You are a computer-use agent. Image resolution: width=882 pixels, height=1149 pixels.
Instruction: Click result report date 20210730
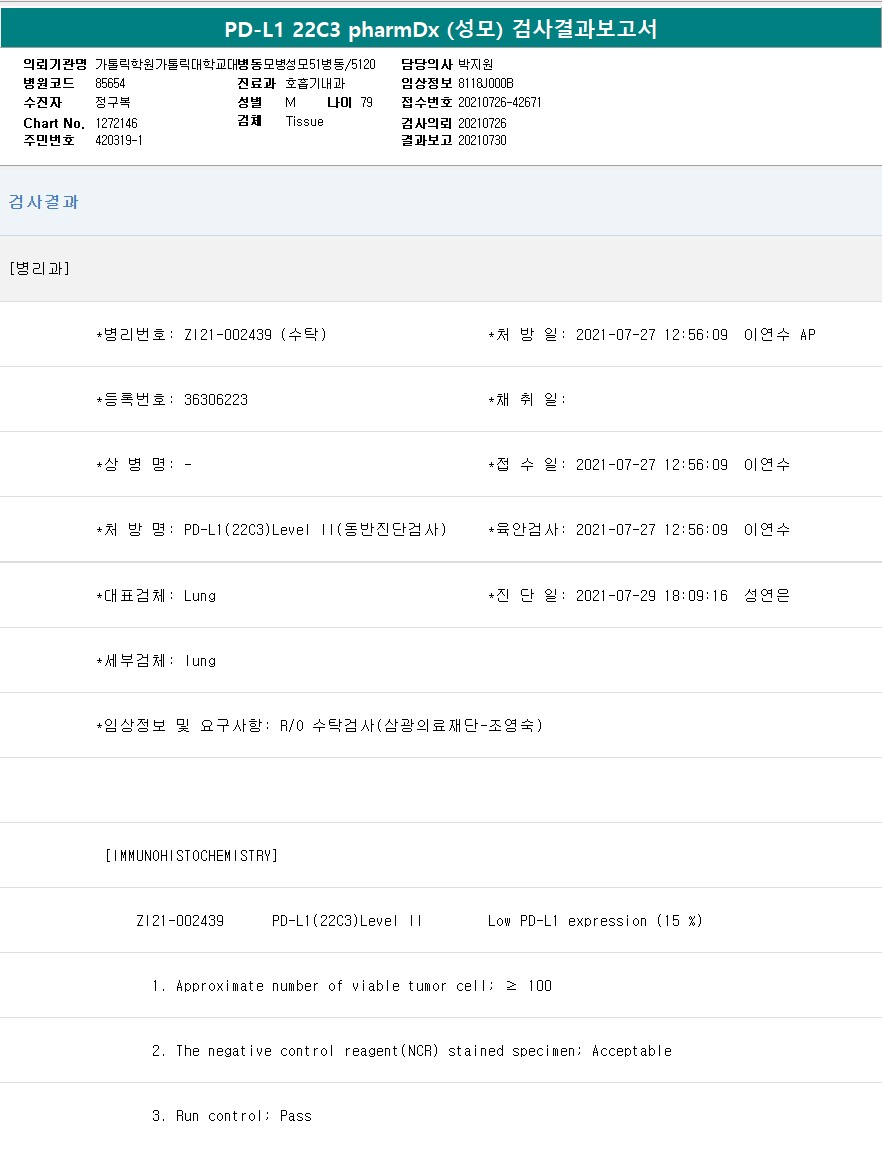pyautogui.click(x=482, y=141)
